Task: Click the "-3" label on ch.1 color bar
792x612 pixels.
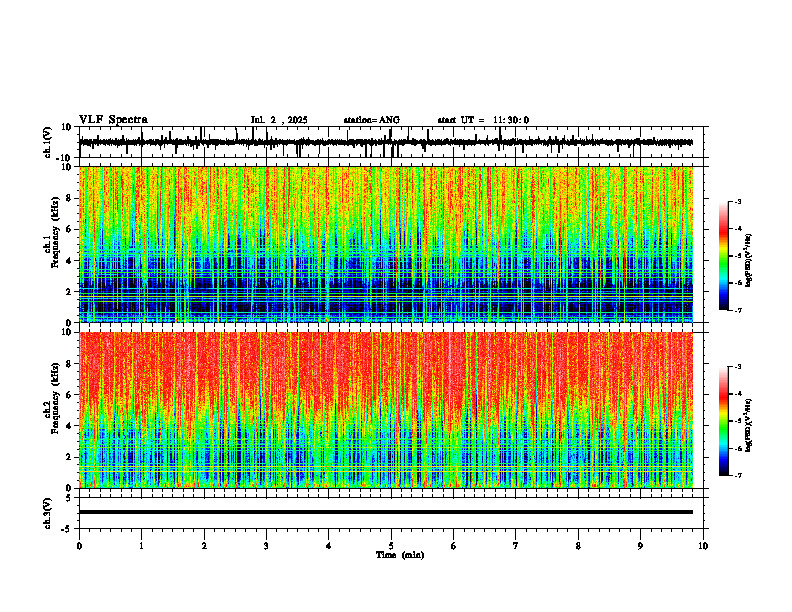Action: (x=737, y=201)
